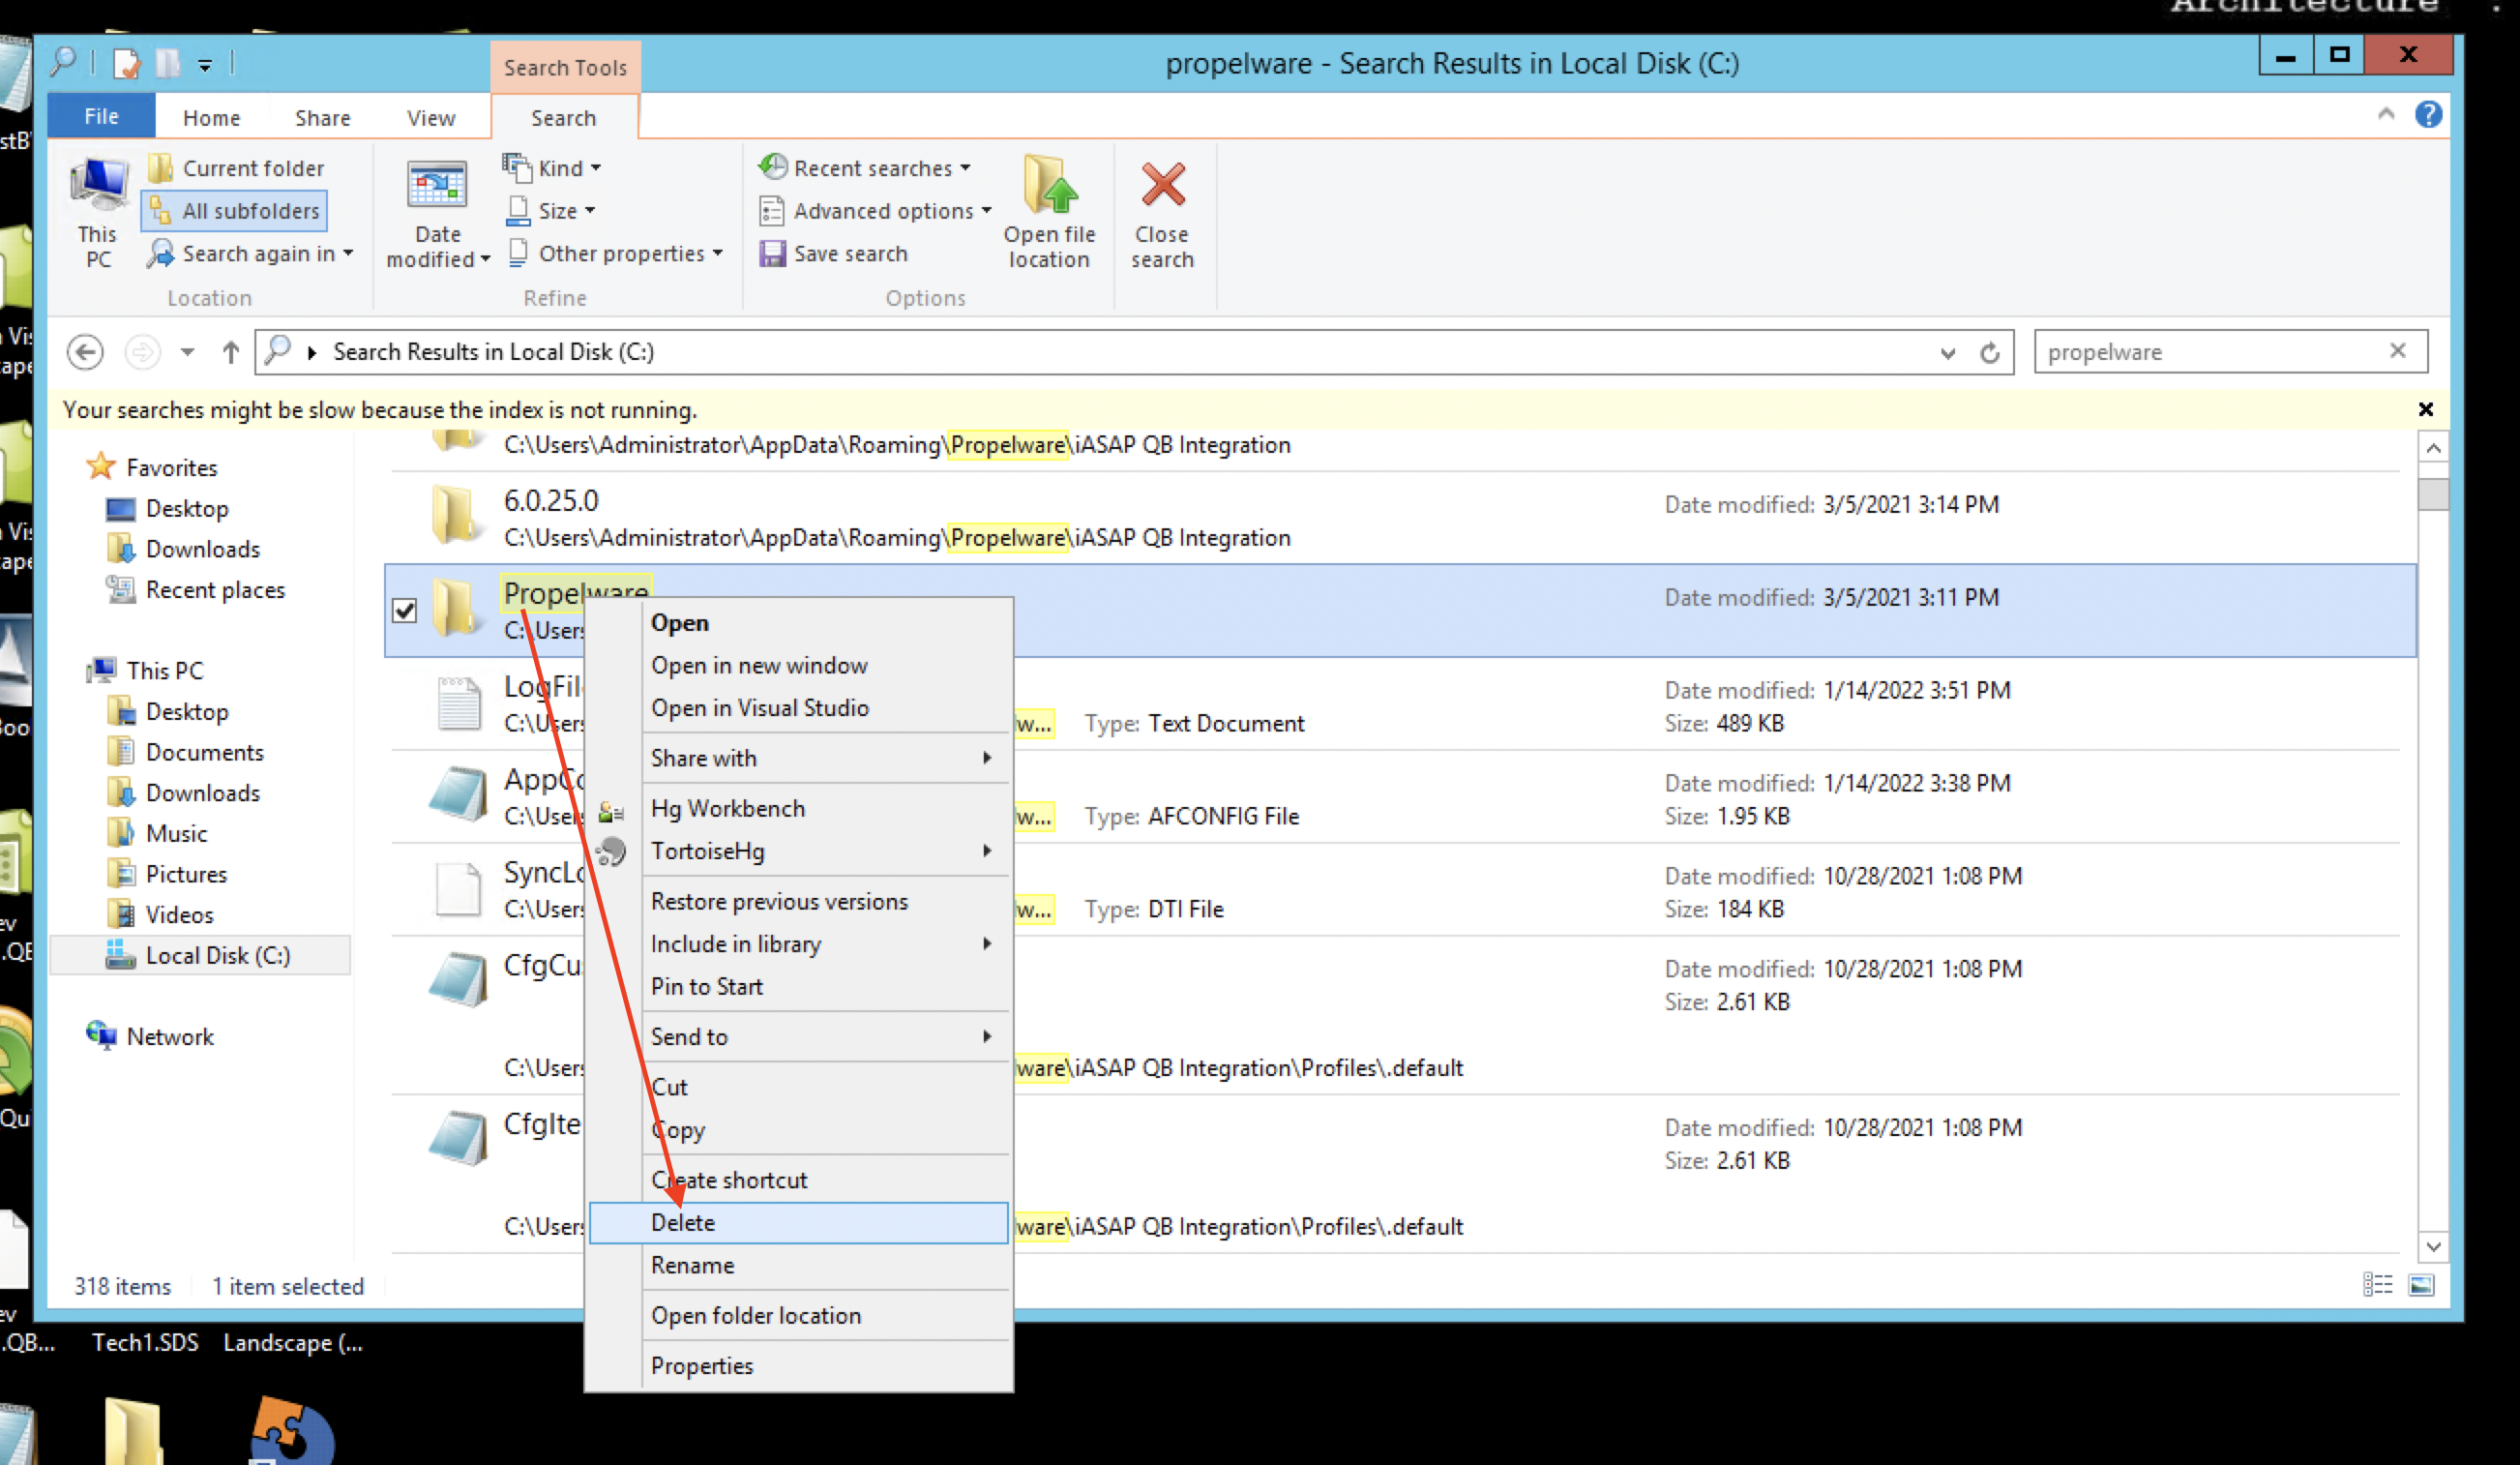Open the File ribbon tab
The image size is (2520, 1465).
click(x=101, y=117)
